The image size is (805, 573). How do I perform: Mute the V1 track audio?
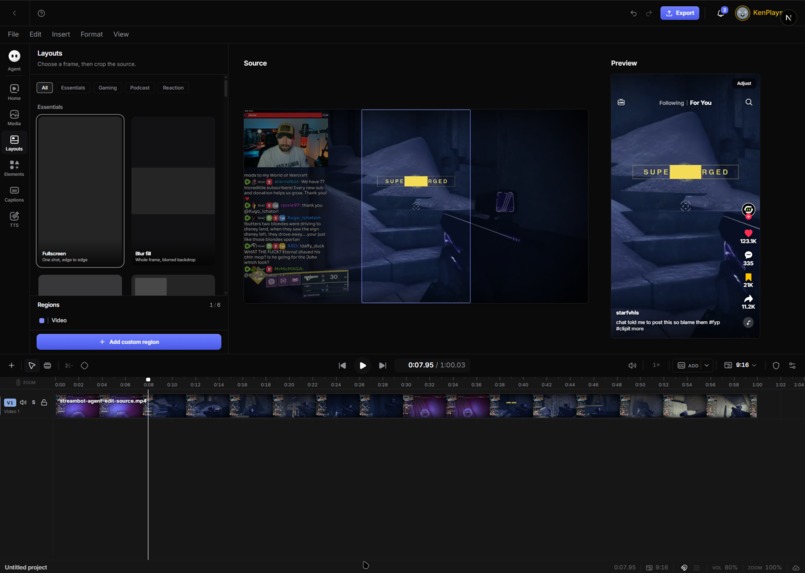tap(23, 403)
